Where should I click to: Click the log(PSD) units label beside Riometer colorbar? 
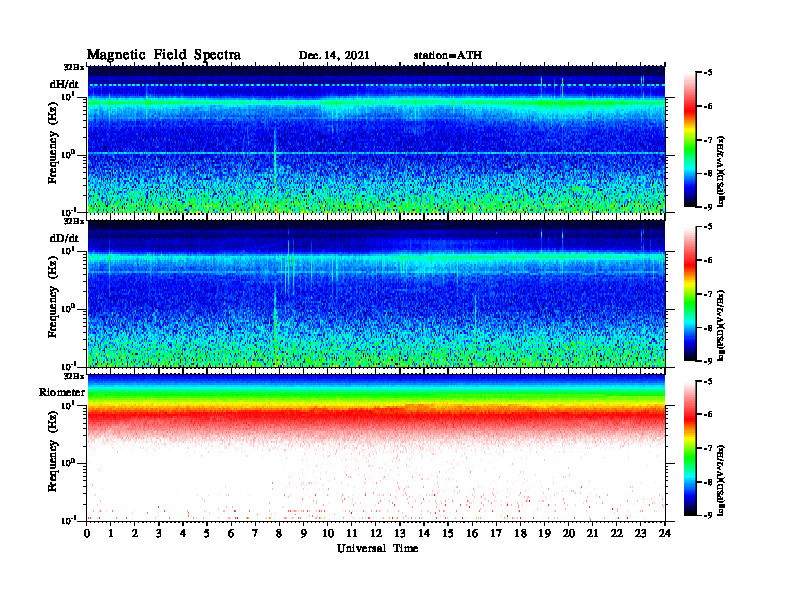pyautogui.click(x=721, y=480)
